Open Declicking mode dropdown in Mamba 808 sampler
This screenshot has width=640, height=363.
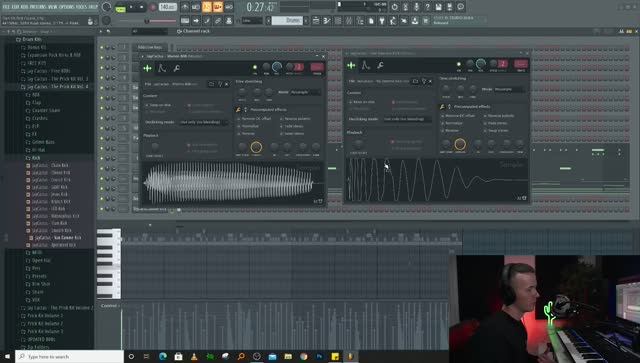pyautogui.click(x=203, y=122)
